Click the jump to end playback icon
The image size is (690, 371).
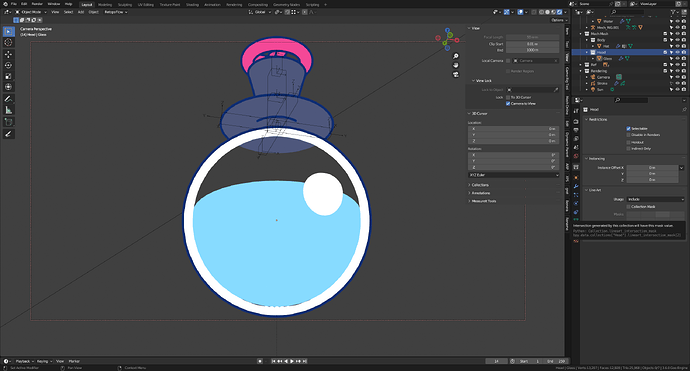[x=305, y=361]
